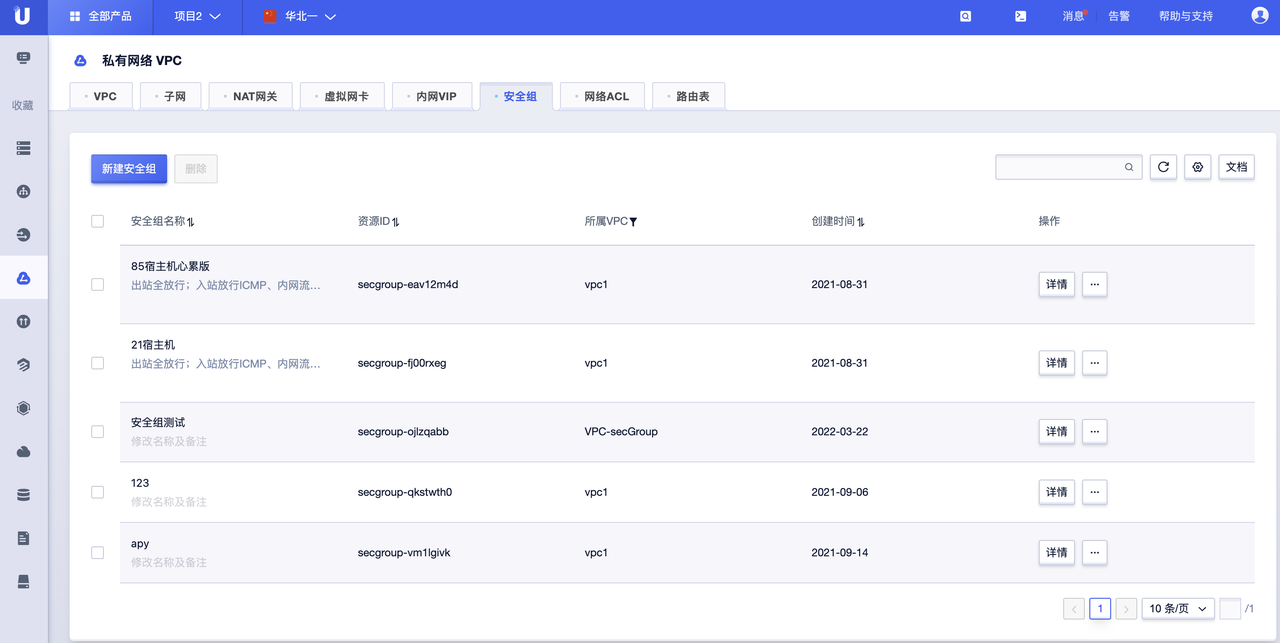
Task: Click the 新建安全组 button
Action: pyautogui.click(x=128, y=168)
